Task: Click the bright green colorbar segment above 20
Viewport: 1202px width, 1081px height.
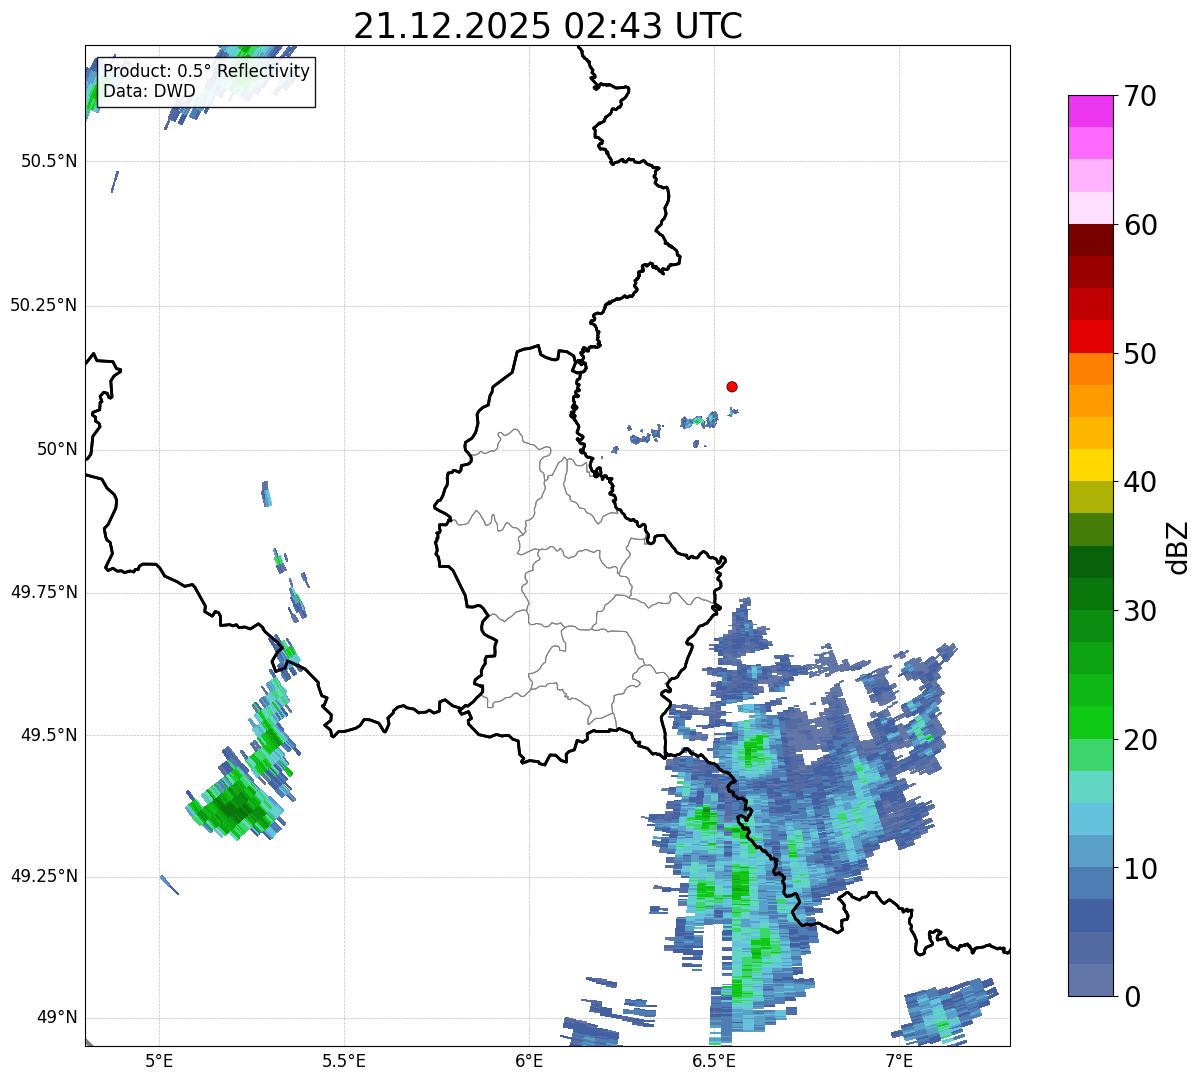Action: click(x=1090, y=723)
